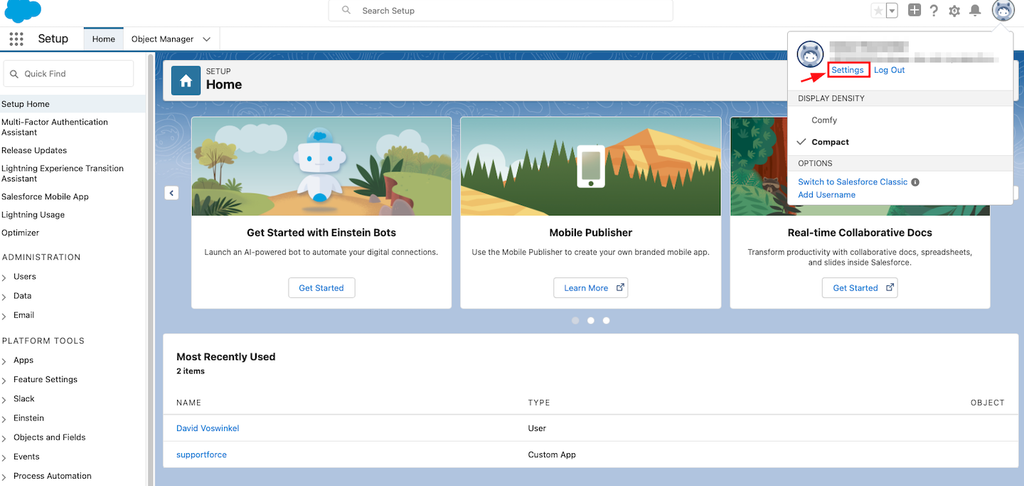Click the Setup Home house icon
The width and height of the screenshot is (1024, 486).
[185, 80]
